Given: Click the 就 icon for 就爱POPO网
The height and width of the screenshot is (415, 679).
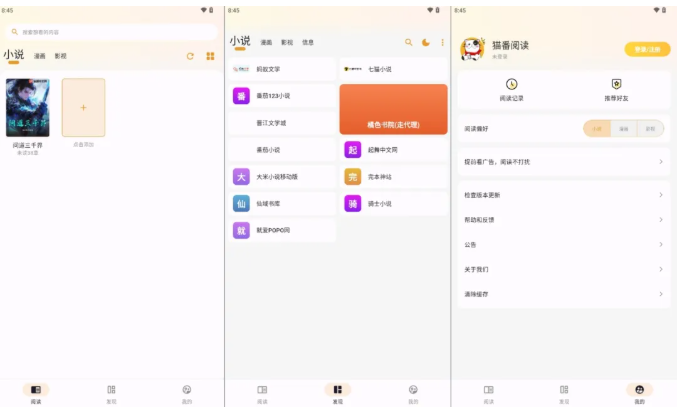Looking at the screenshot, I should (x=241, y=230).
